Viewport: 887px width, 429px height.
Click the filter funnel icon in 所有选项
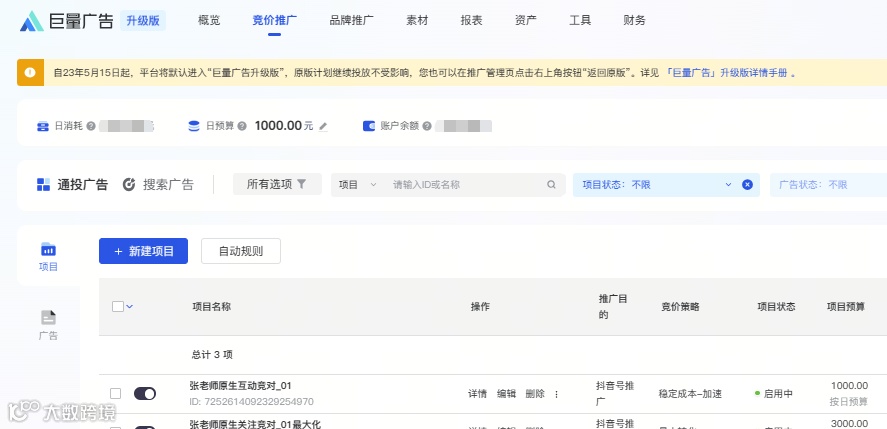(302, 184)
